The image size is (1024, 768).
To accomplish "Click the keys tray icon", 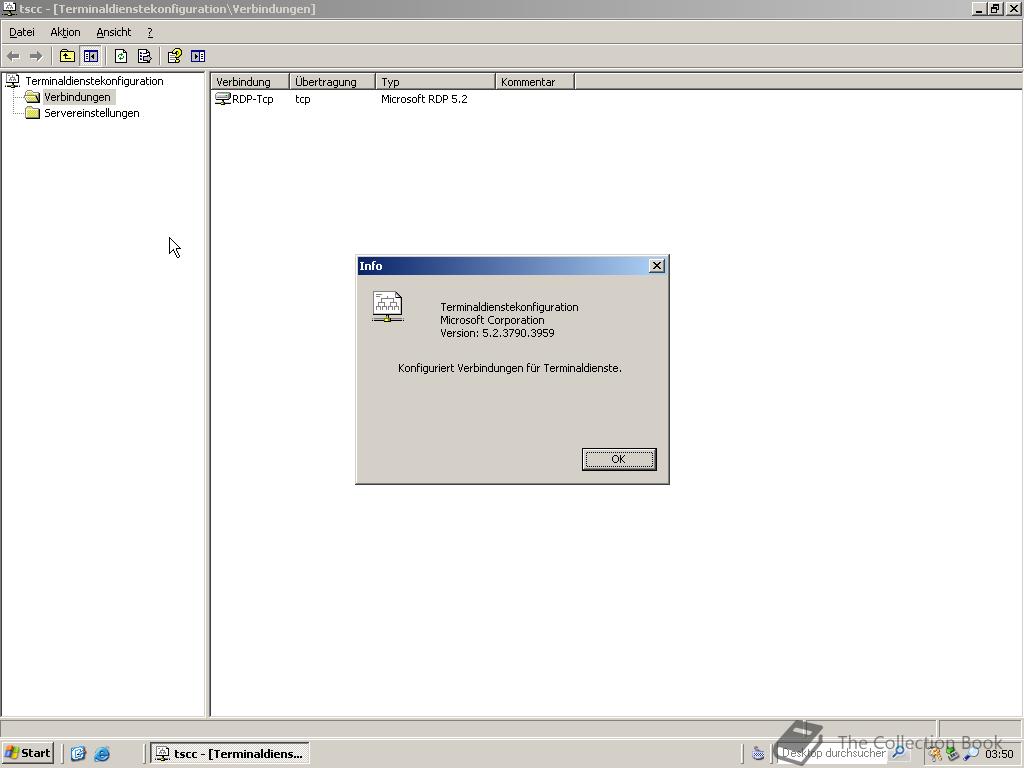I will click(935, 754).
